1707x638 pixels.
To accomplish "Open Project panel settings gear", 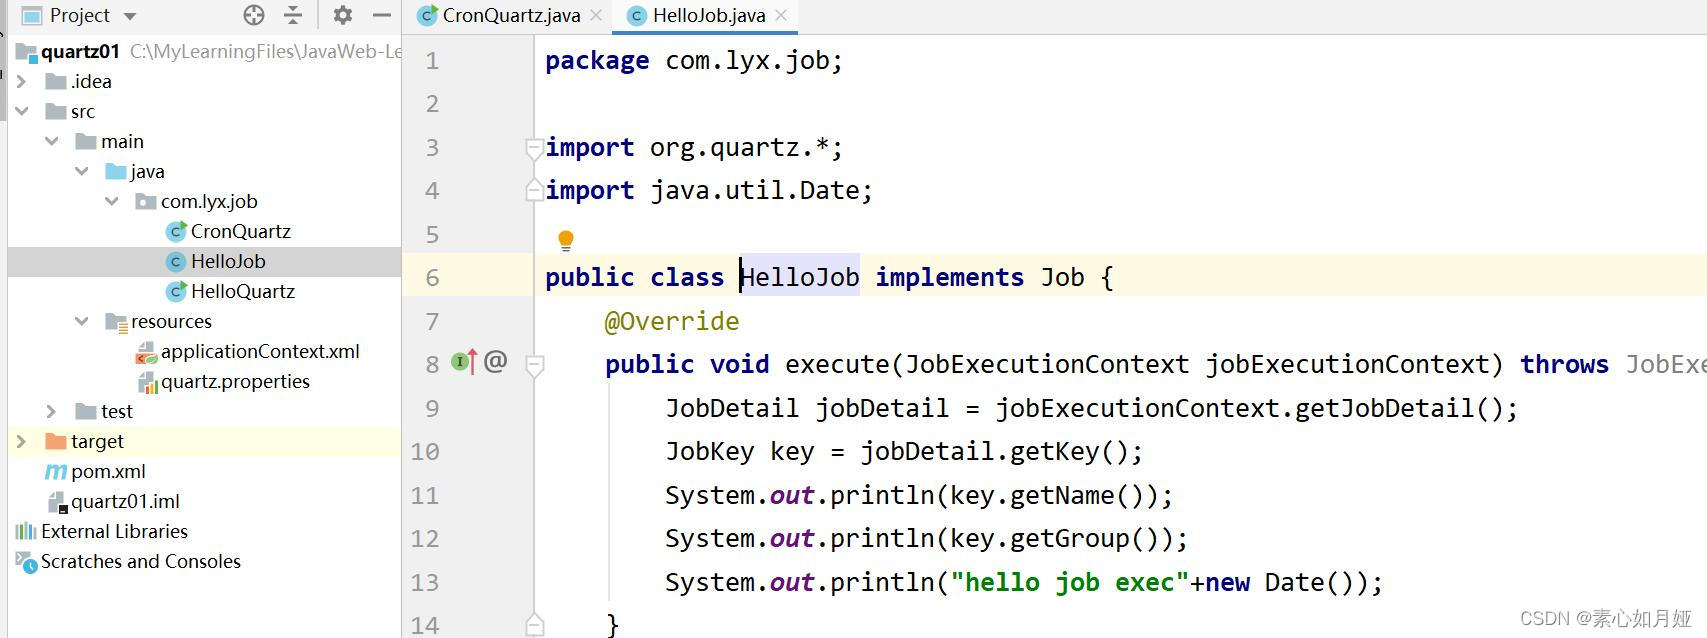I will click(343, 15).
